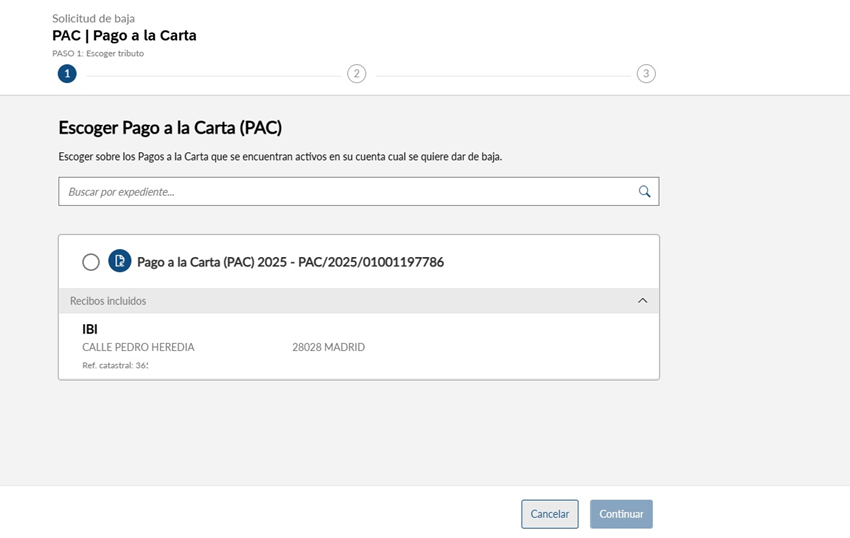850x538 pixels.
Task: Collapse the Recibos incluidos chevron
Action: click(x=642, y=300)
